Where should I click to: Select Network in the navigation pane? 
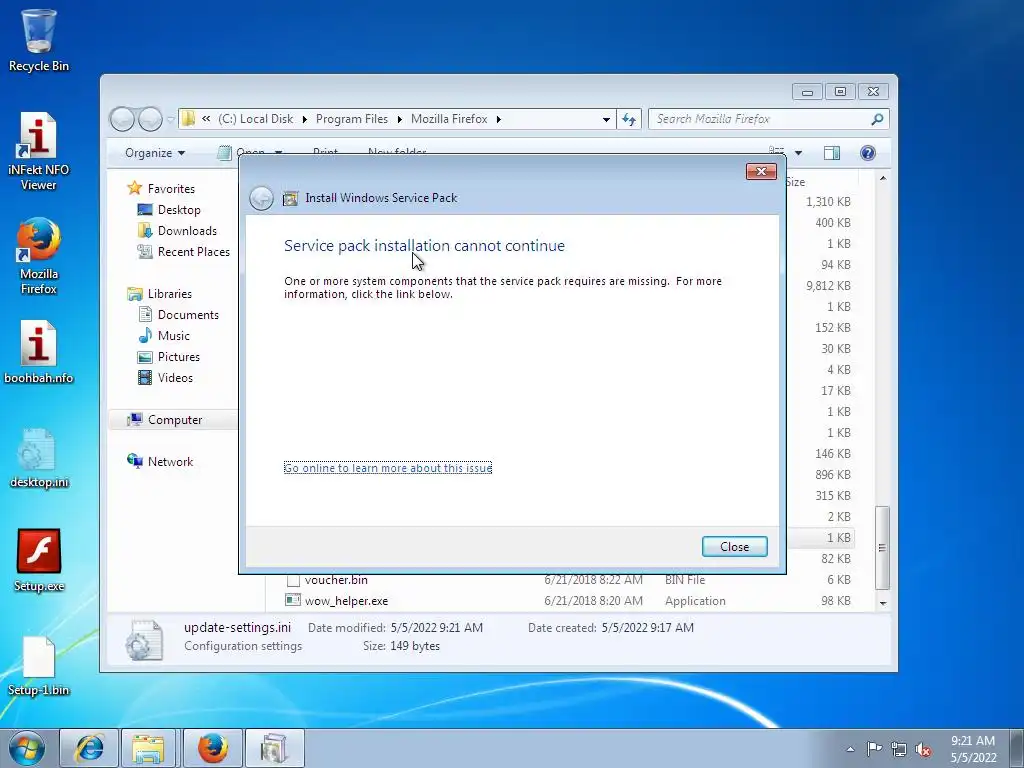pyautogui.click(x=170, y=462)
